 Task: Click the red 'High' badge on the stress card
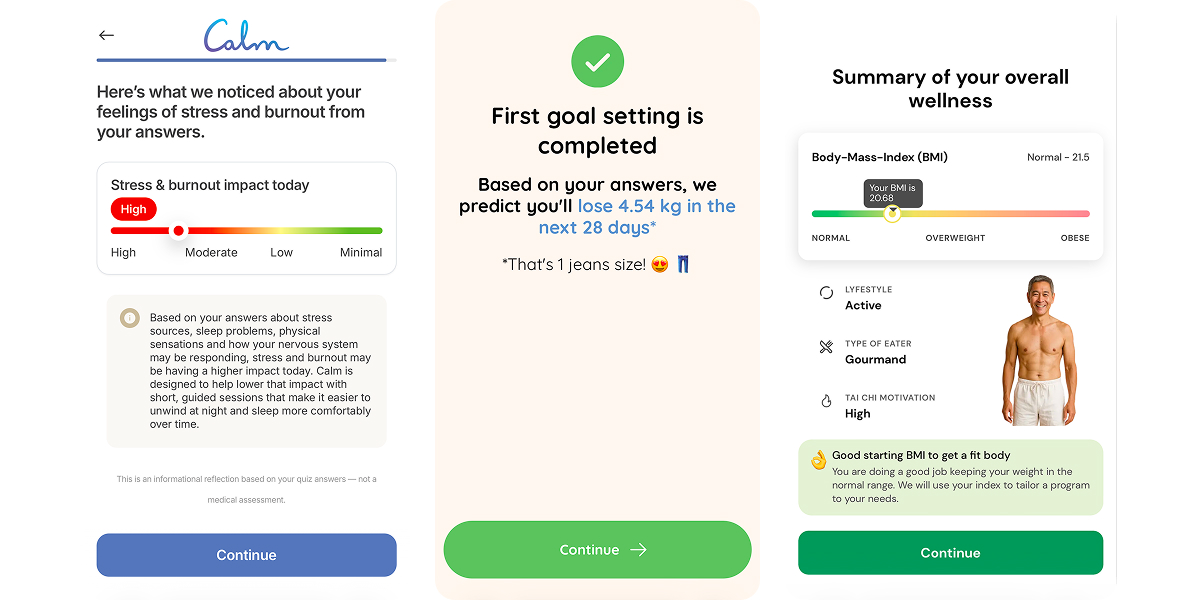tap(133, 209)
